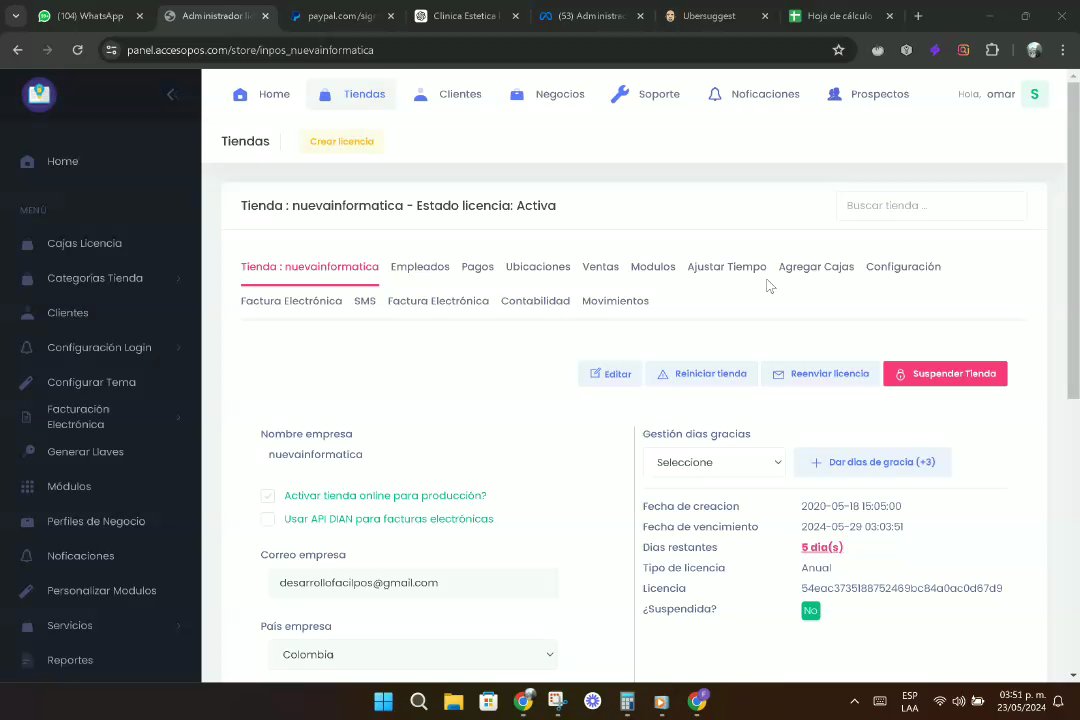Click Noficaciones bell in the sidebar
The height and width of the screenshot is (720, 1080).
[27, 556]
